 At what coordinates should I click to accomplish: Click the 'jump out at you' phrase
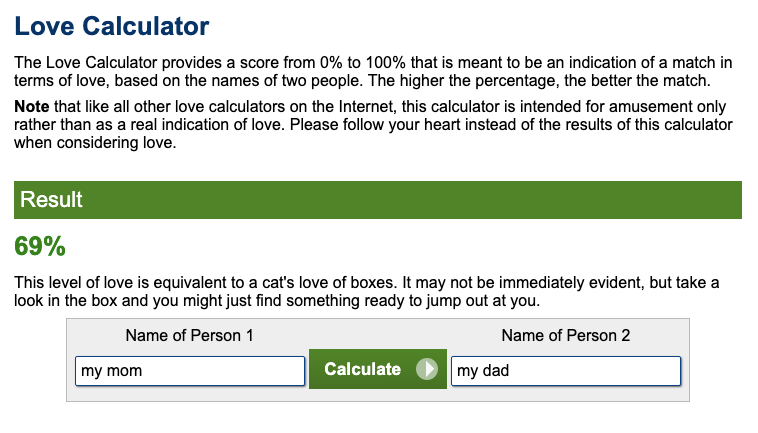483,301
